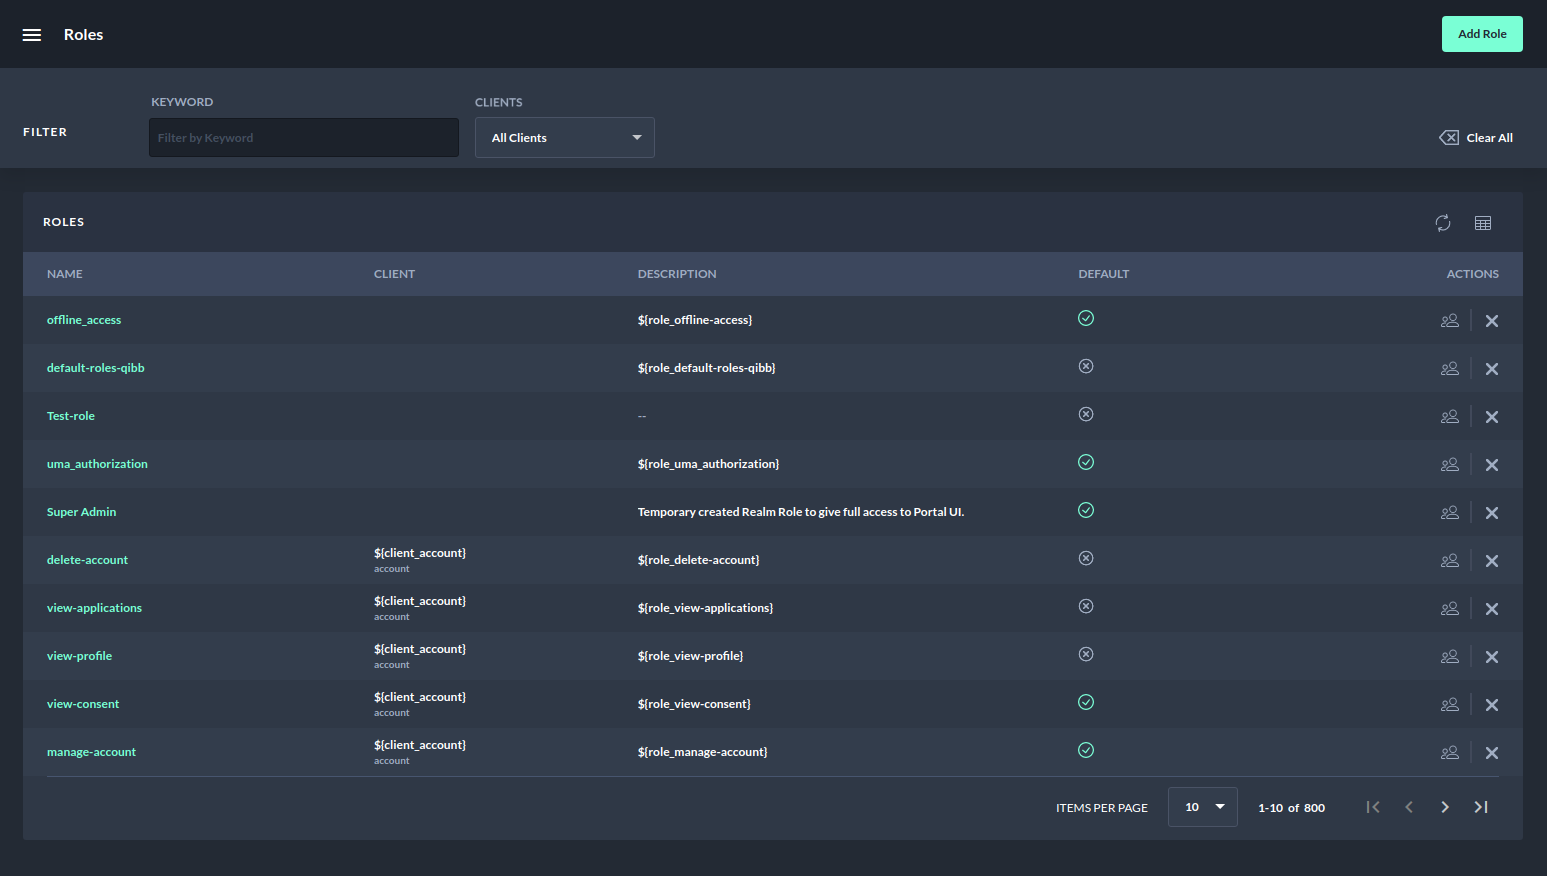Refresh the roles list
This screenshot has height=876, width=1547.
(x=1442, y=223)
